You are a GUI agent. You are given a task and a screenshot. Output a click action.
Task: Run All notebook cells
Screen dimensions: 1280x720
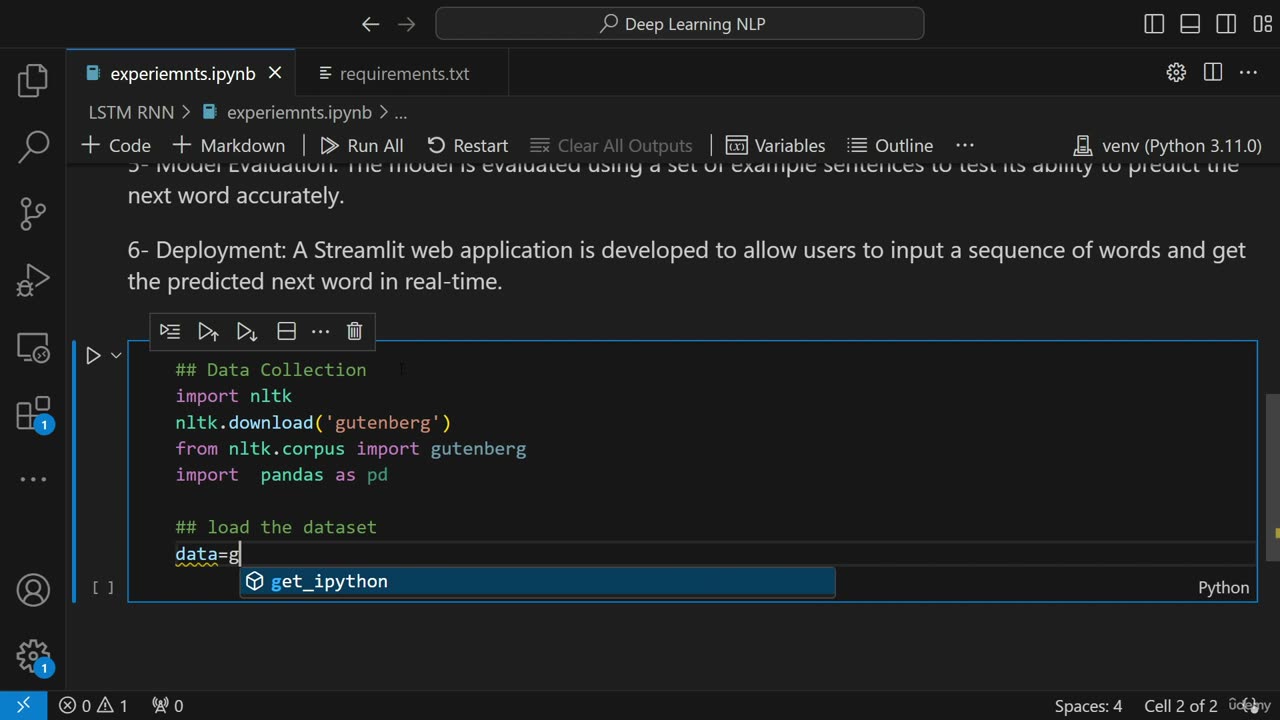362,145
